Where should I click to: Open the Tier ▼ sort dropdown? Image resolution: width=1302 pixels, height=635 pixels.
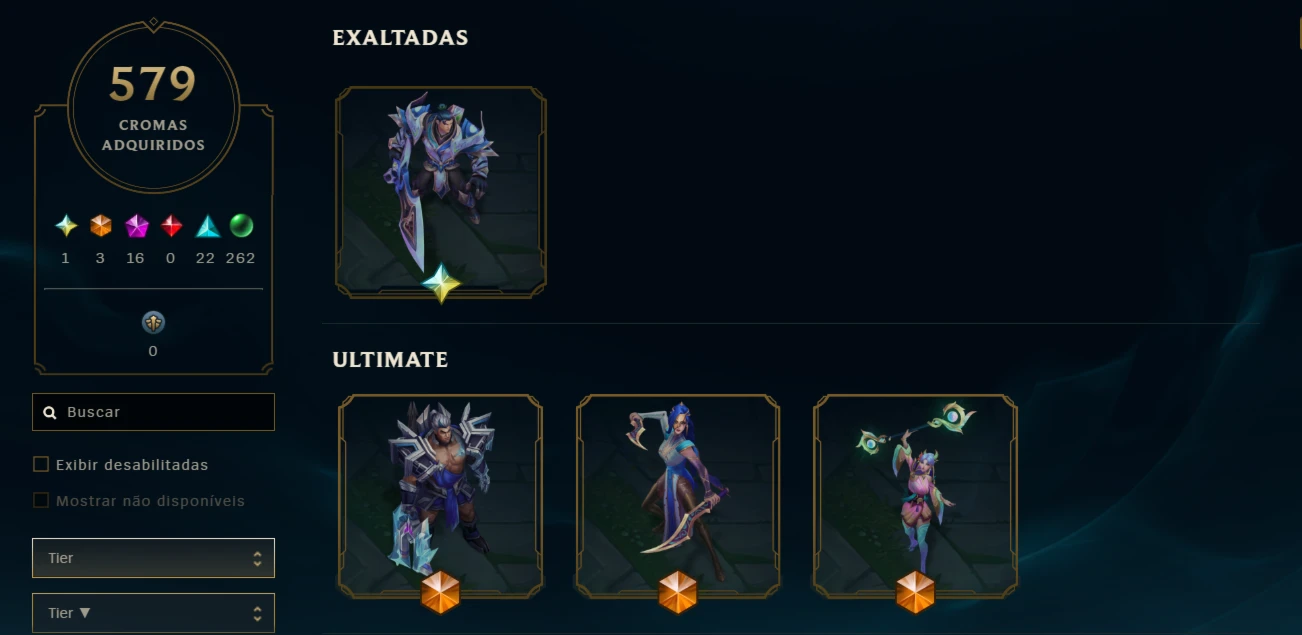pyautogui.click(x=153, y=613)
